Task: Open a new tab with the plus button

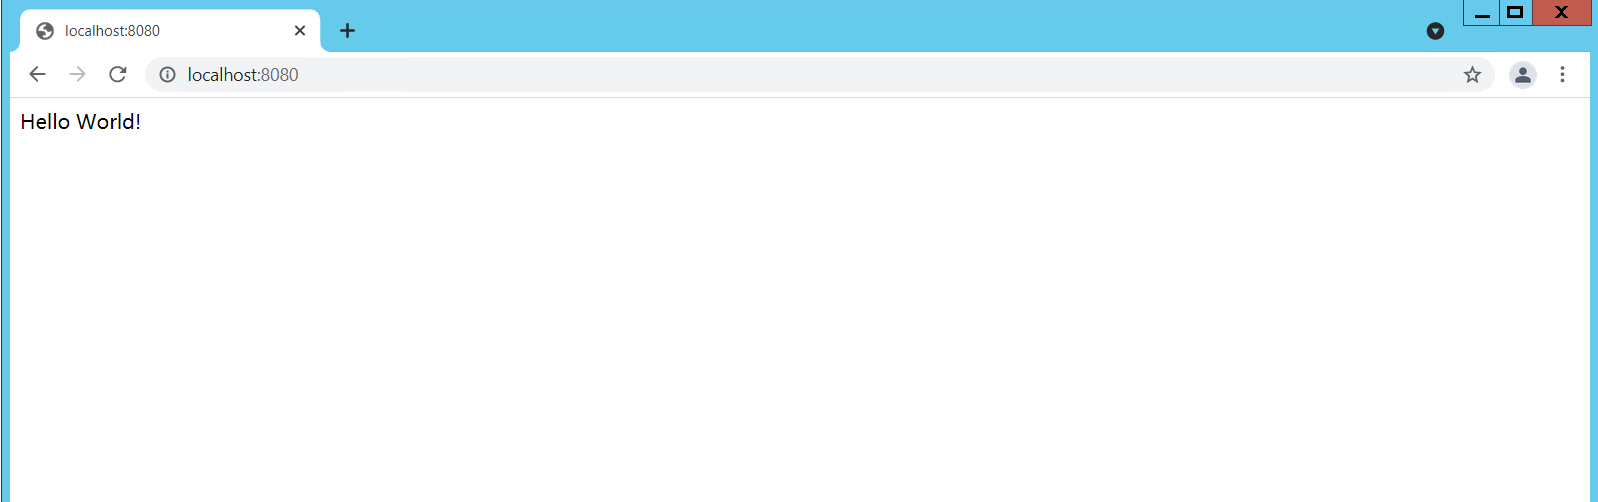Action: click(347, 31)
